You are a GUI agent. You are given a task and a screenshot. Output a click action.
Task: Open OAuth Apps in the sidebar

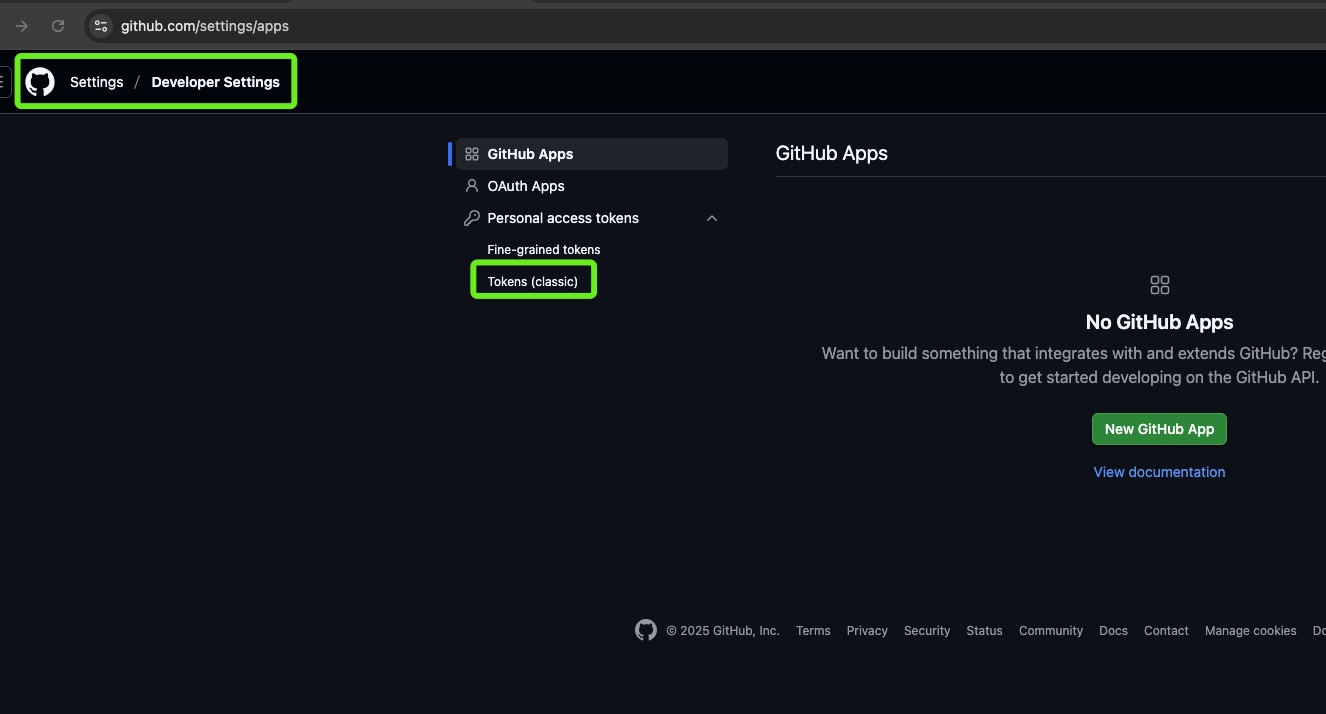pyautogui.click(x=592, y=186)
